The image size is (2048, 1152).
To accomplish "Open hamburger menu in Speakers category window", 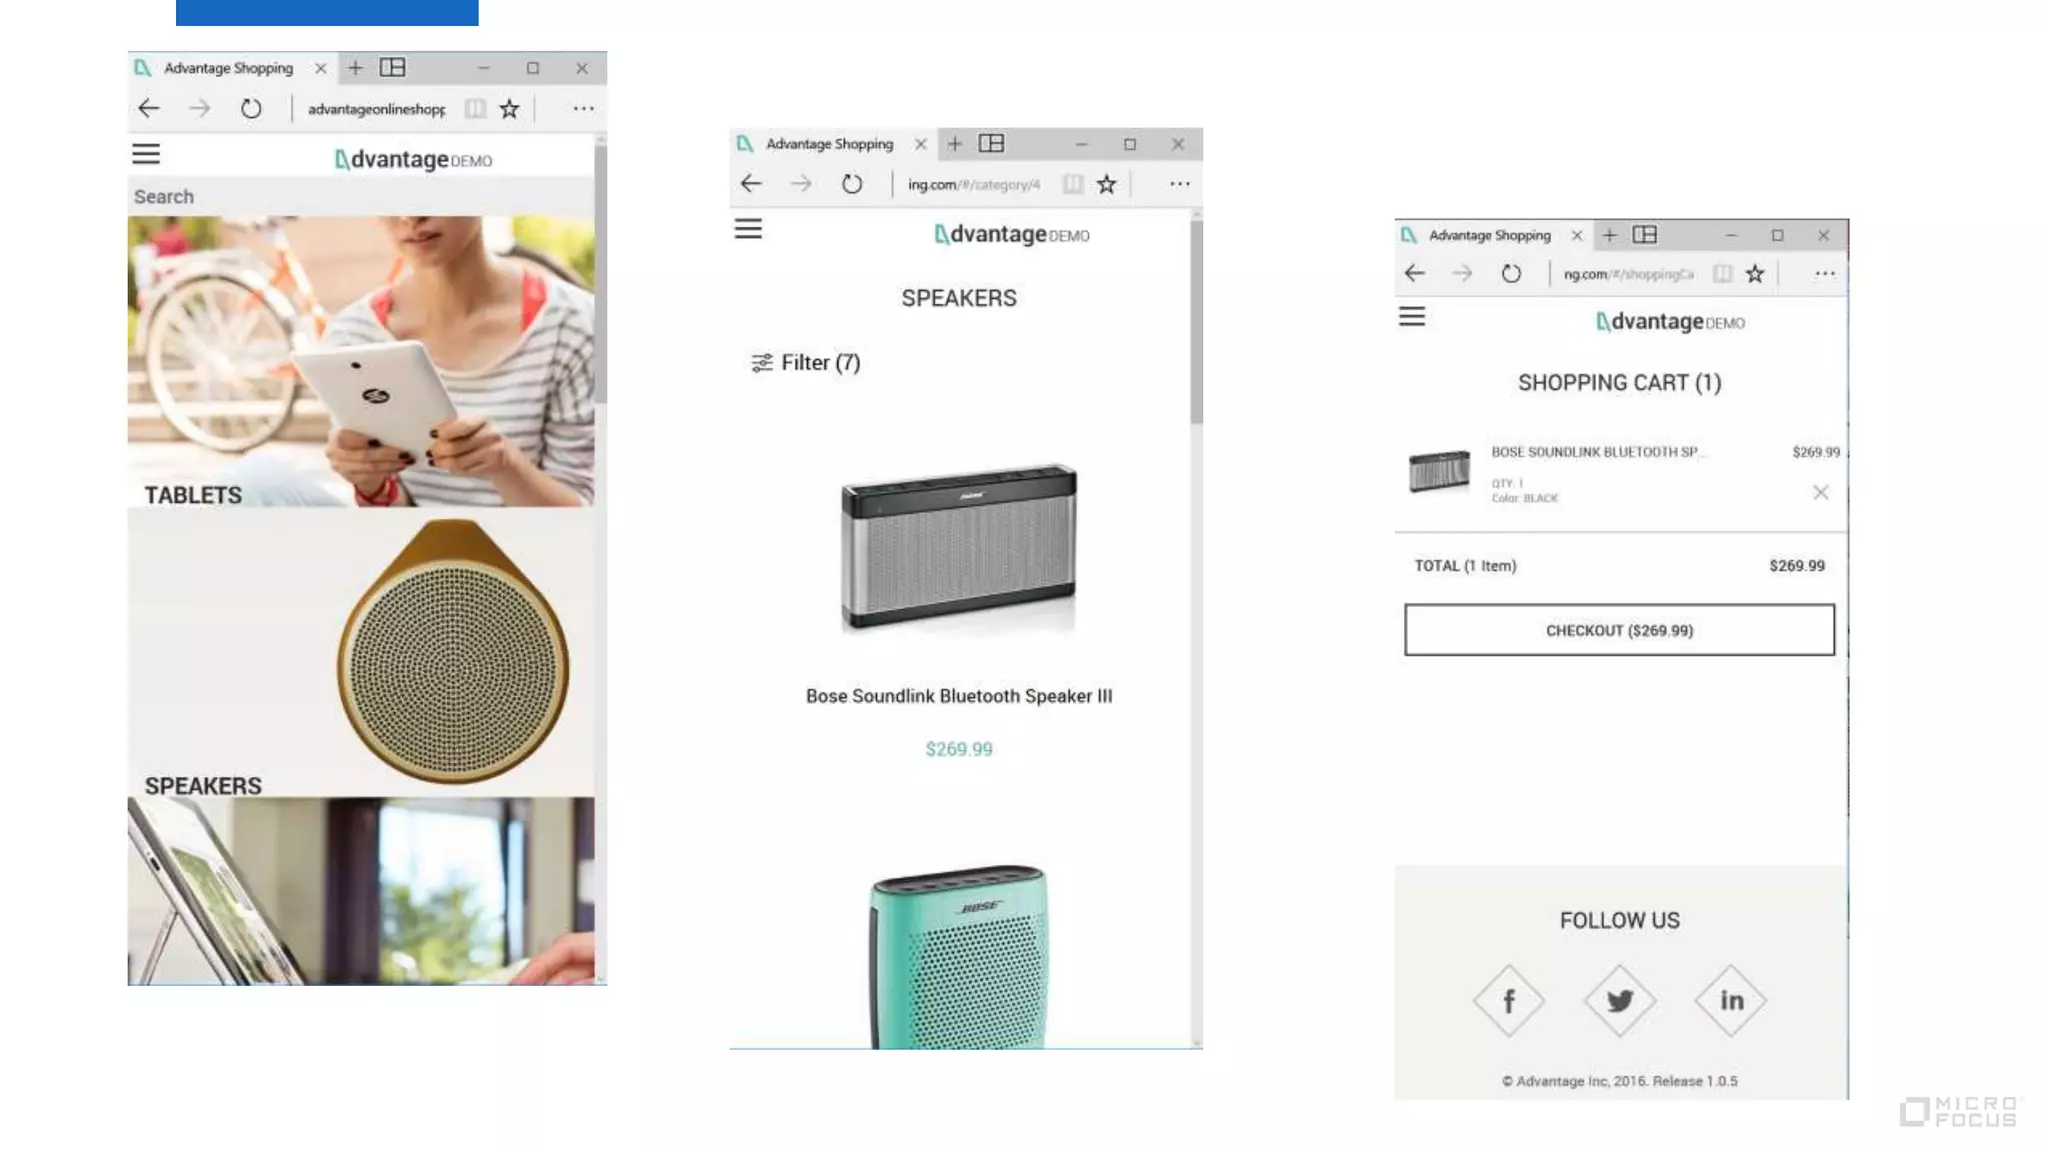I will click(x=748, y=229).
